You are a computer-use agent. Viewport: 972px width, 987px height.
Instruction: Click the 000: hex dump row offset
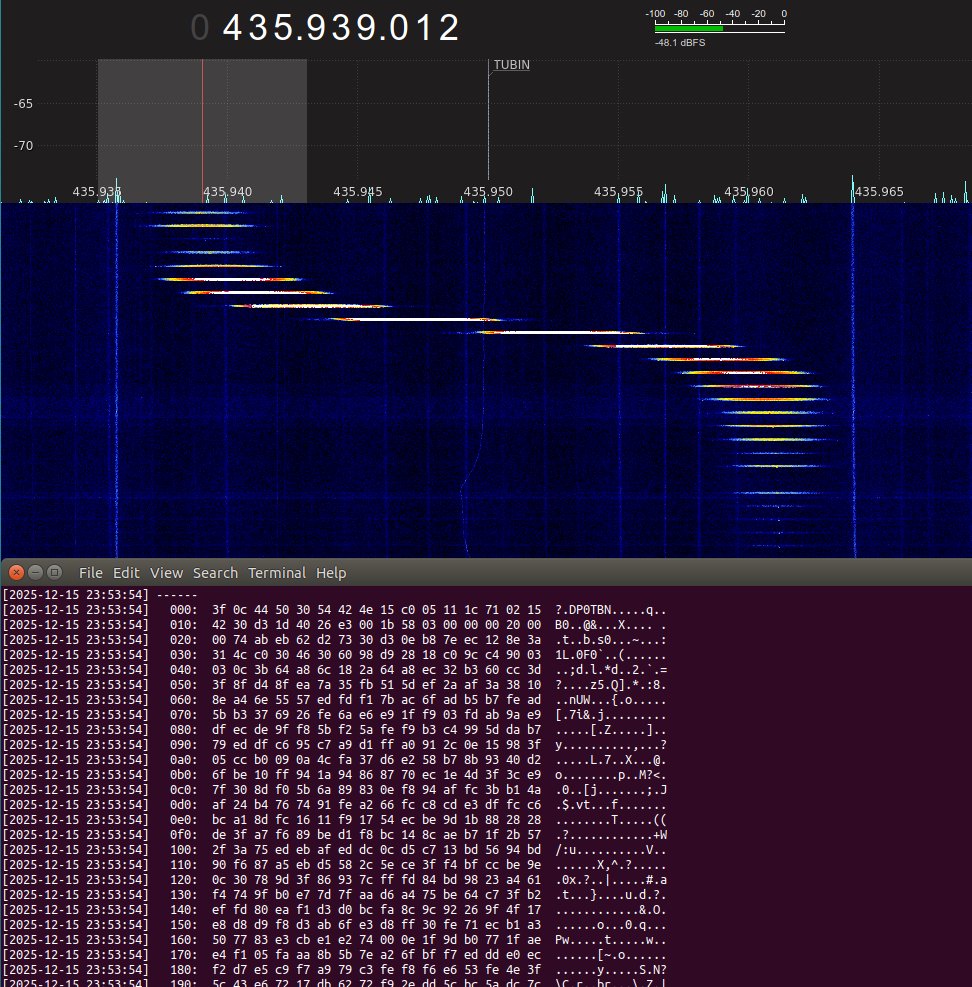[183, 610]
